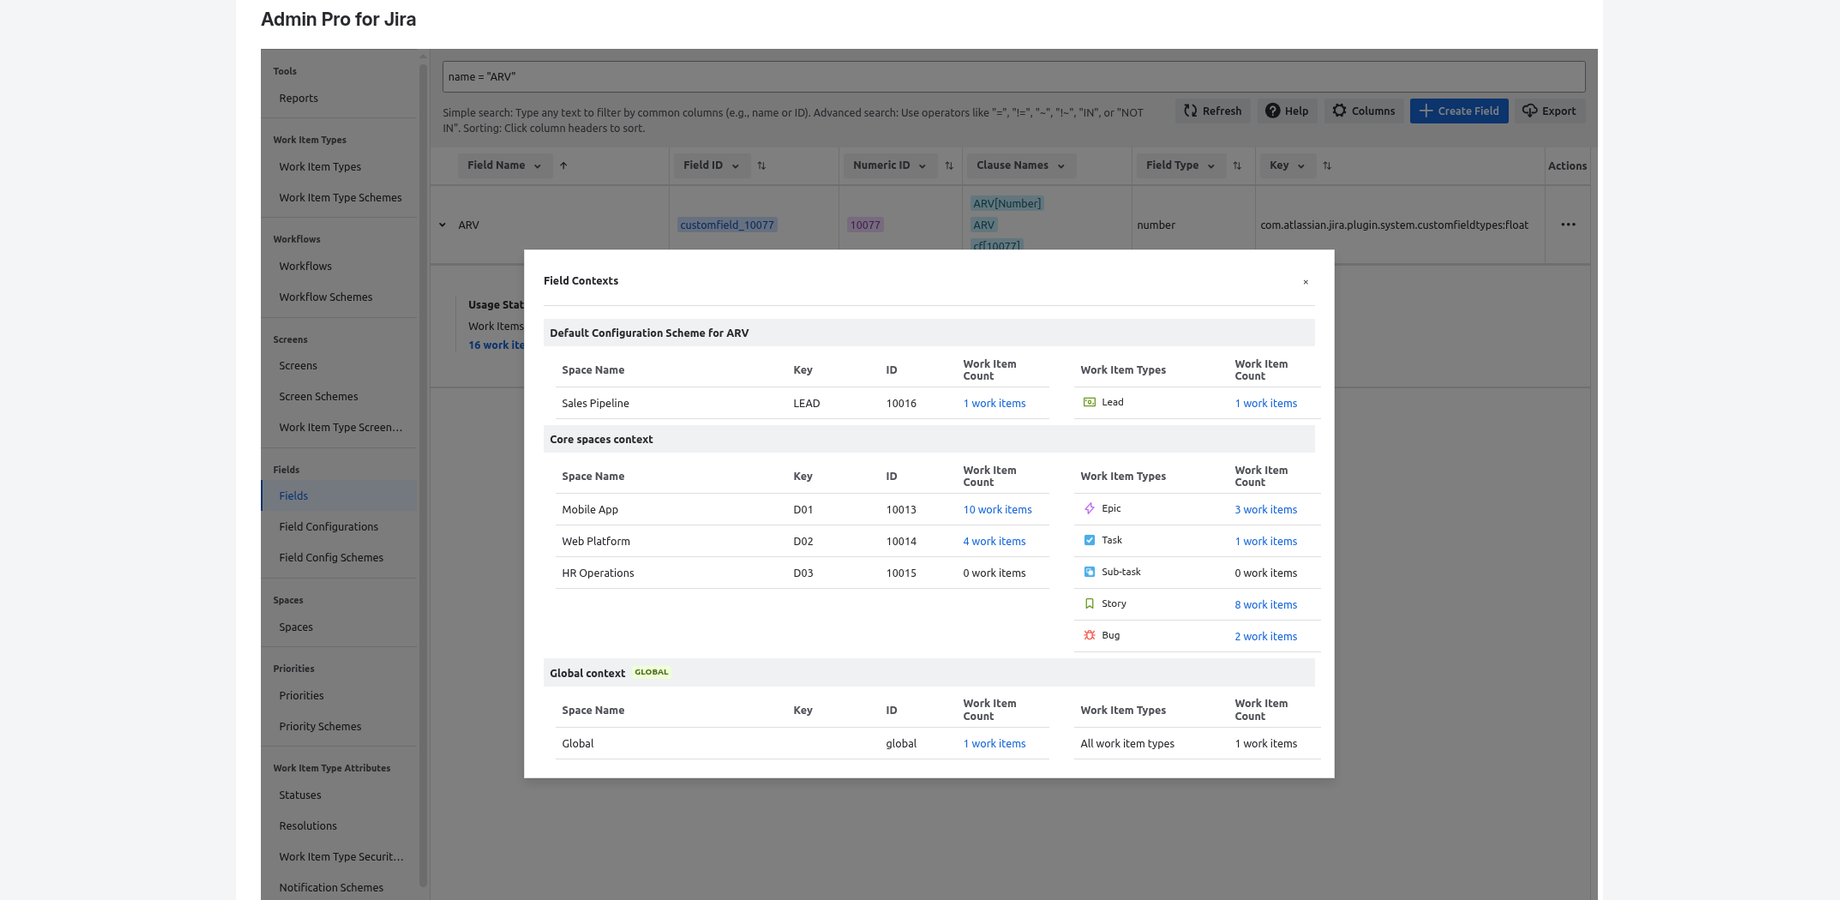Click the sidebar vertical scrollbar
This screenshot has width=1840, height=900.
pyautogui.click(x=423, y=474)
